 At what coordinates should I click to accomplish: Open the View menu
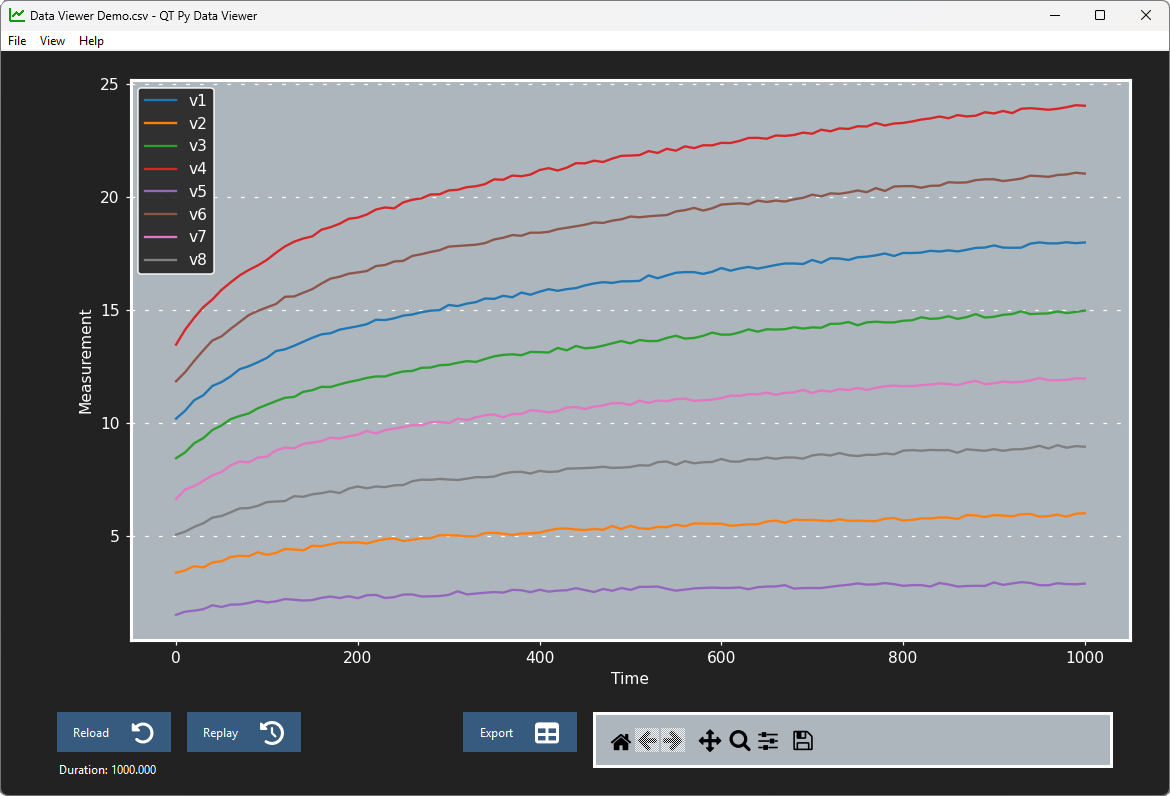52,41
